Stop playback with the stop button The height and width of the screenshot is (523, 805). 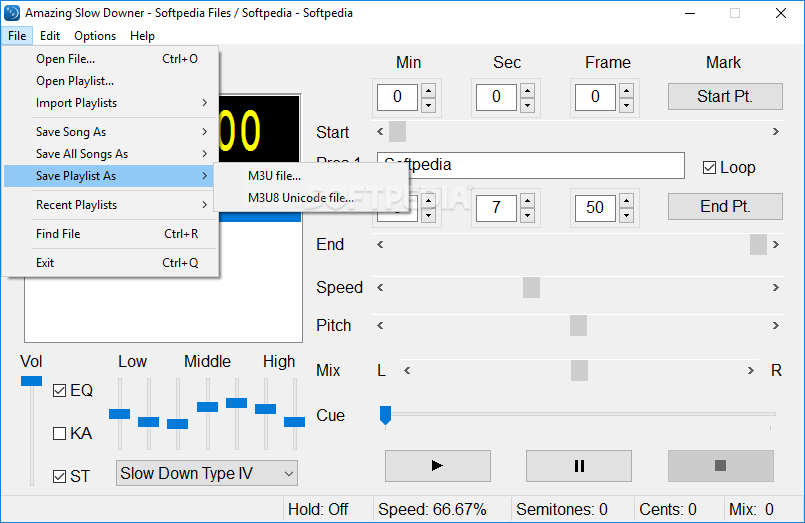[720, 466]
